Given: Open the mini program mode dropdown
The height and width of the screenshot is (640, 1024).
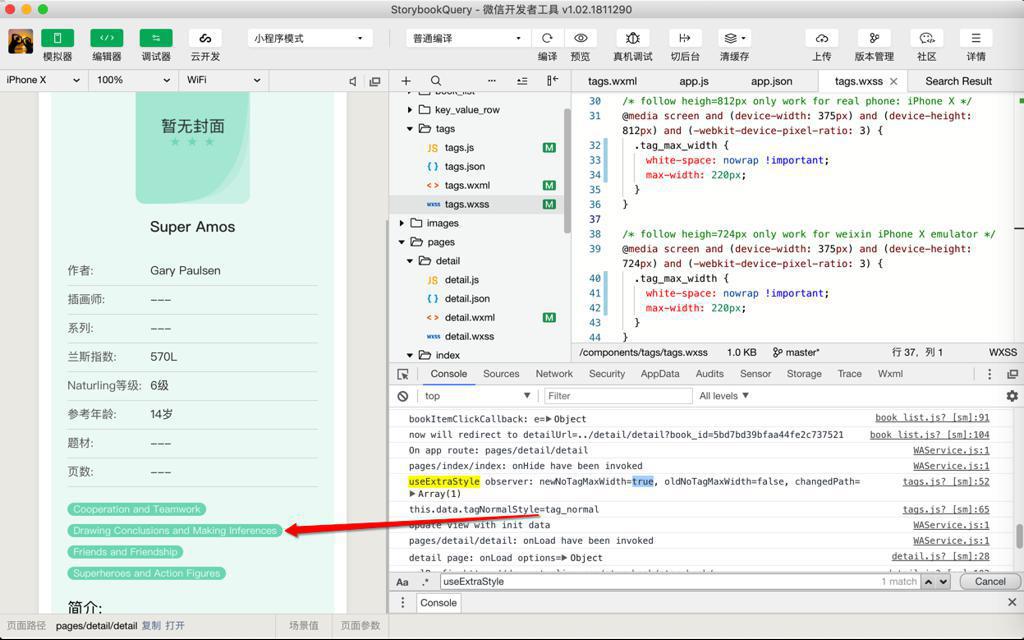Looking at the screenshot, I should (310, 39).
